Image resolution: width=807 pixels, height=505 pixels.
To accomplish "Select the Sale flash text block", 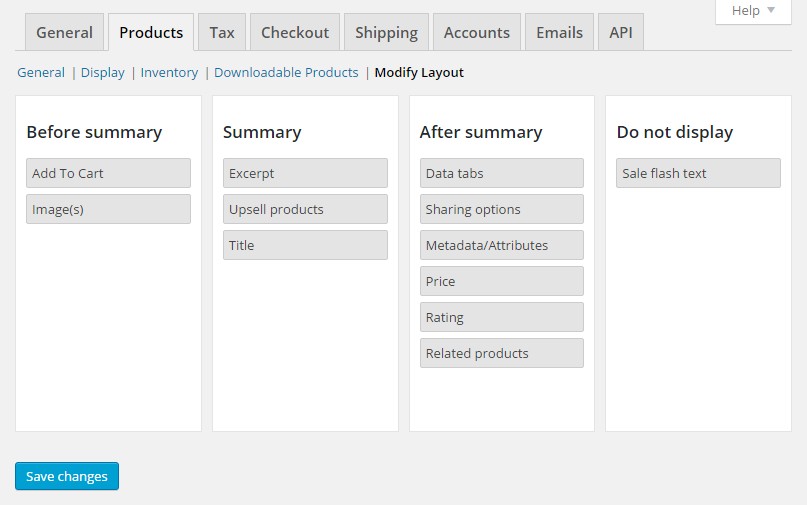I will tap(698, 173).
